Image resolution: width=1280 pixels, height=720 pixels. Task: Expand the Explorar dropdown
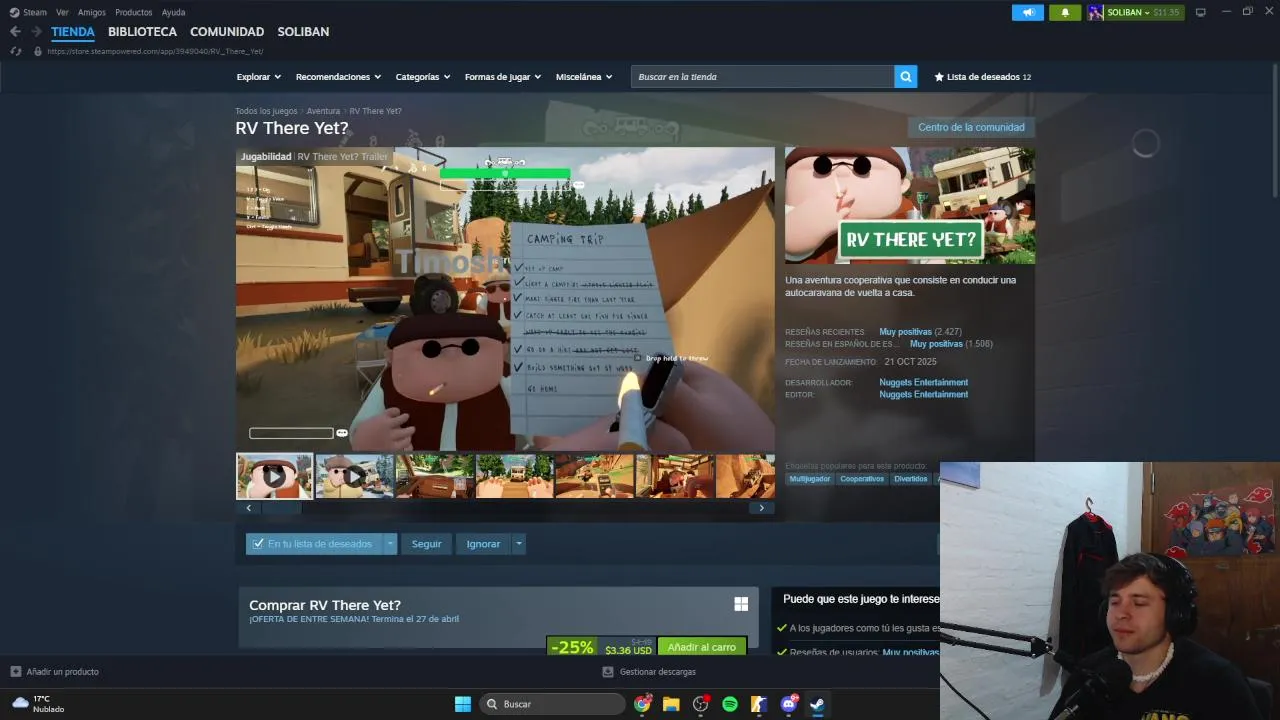click(259, 77)
